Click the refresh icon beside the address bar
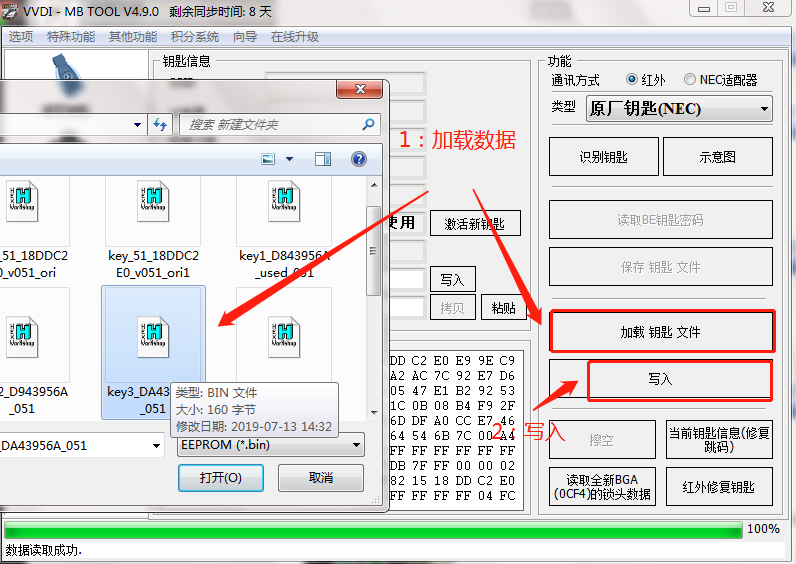 click(160, 124)
